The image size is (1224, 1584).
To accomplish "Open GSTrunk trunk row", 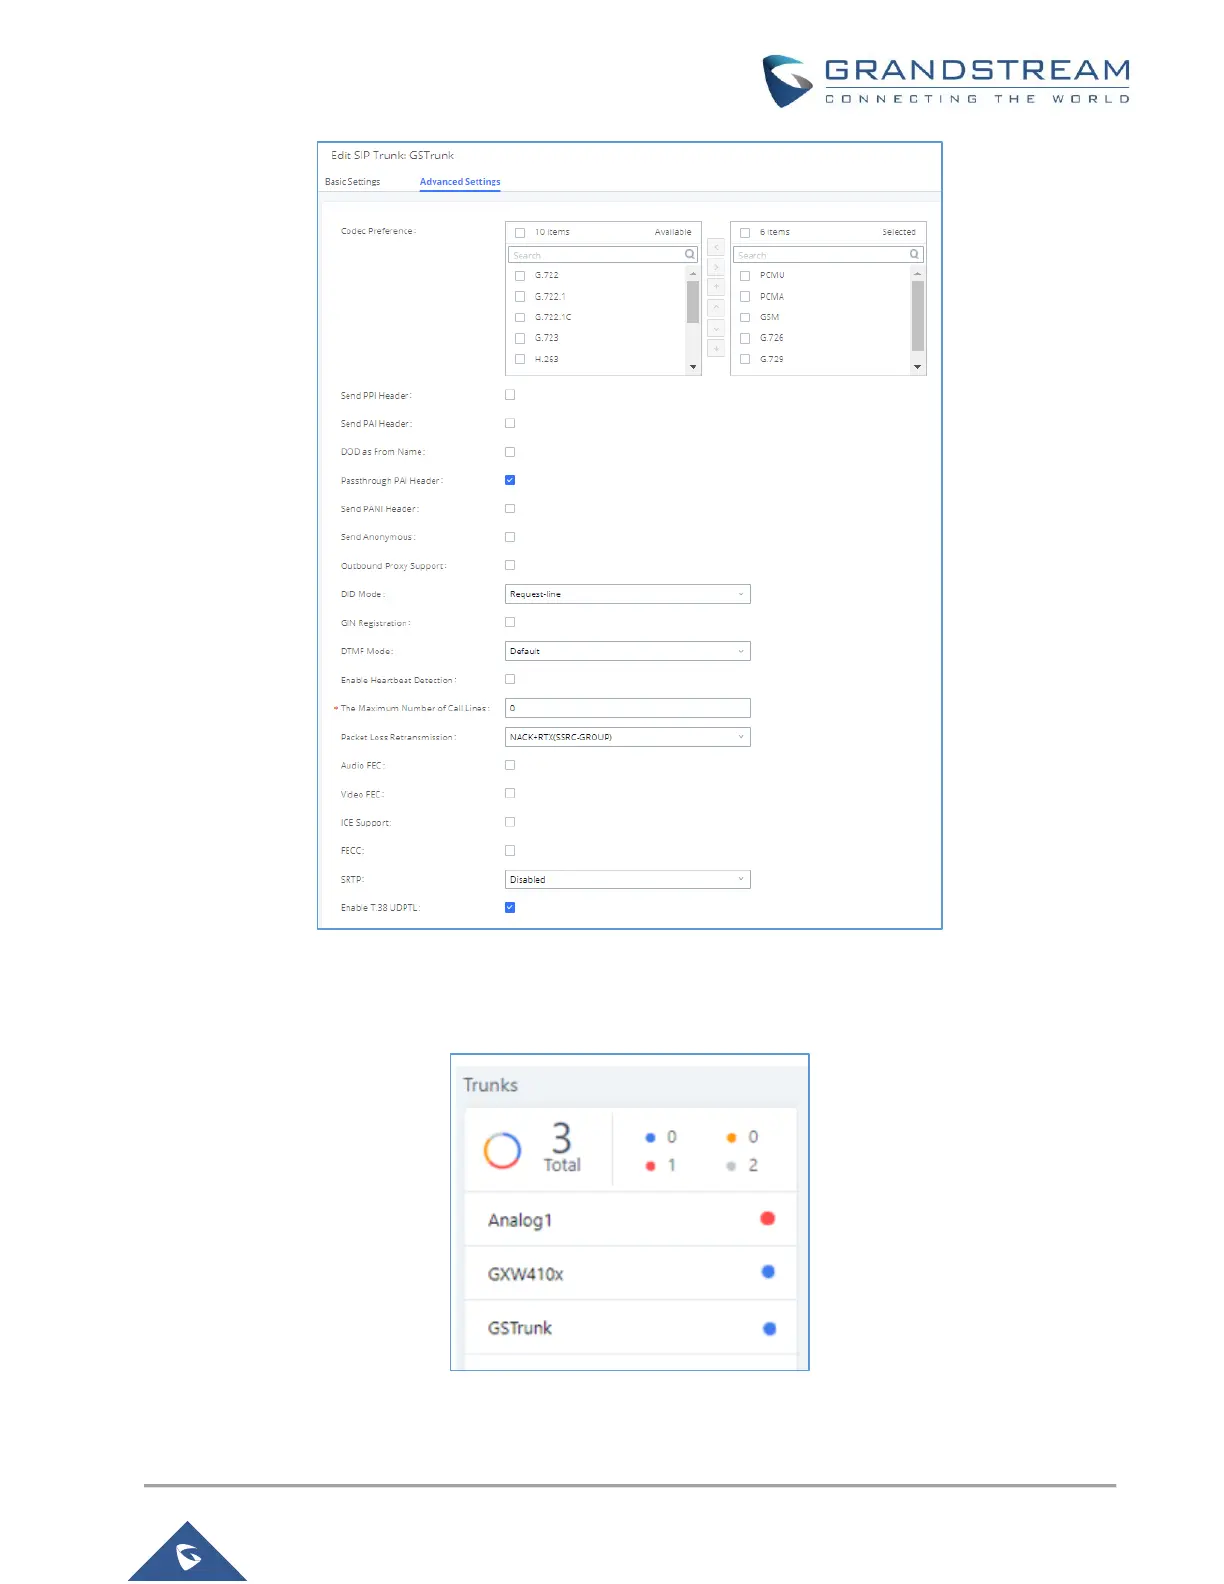I will point(631,1328).
